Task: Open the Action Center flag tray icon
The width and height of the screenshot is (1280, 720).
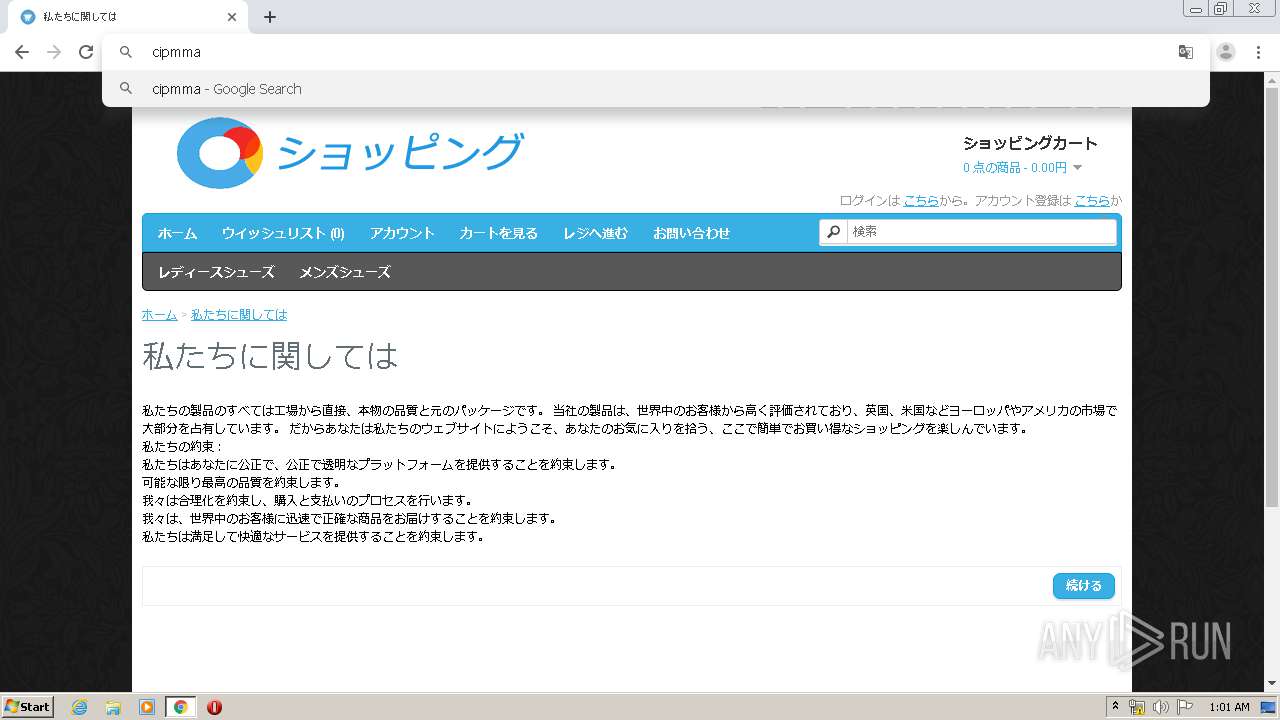Action: pos(1185,707)
